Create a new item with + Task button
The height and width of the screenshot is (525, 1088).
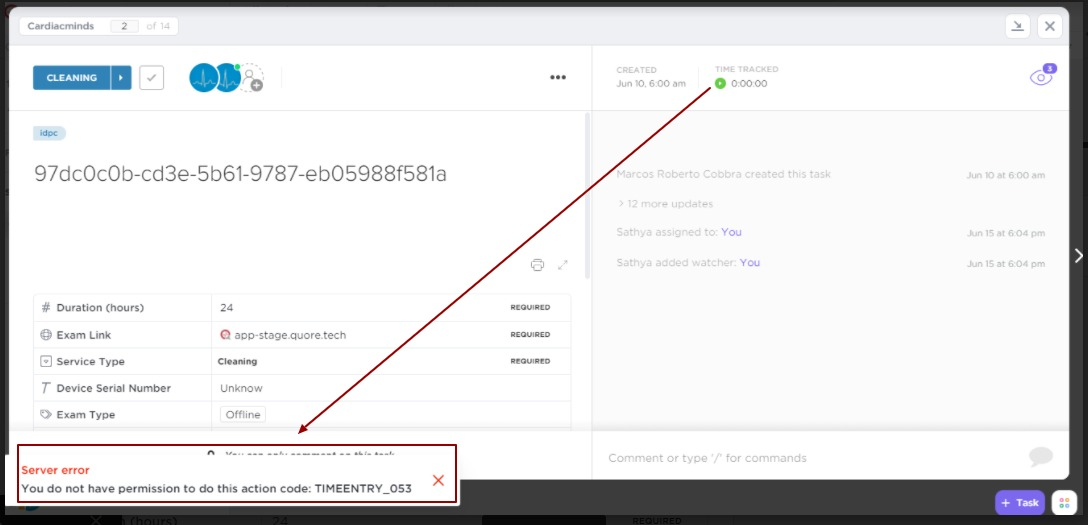(1019, 503)
